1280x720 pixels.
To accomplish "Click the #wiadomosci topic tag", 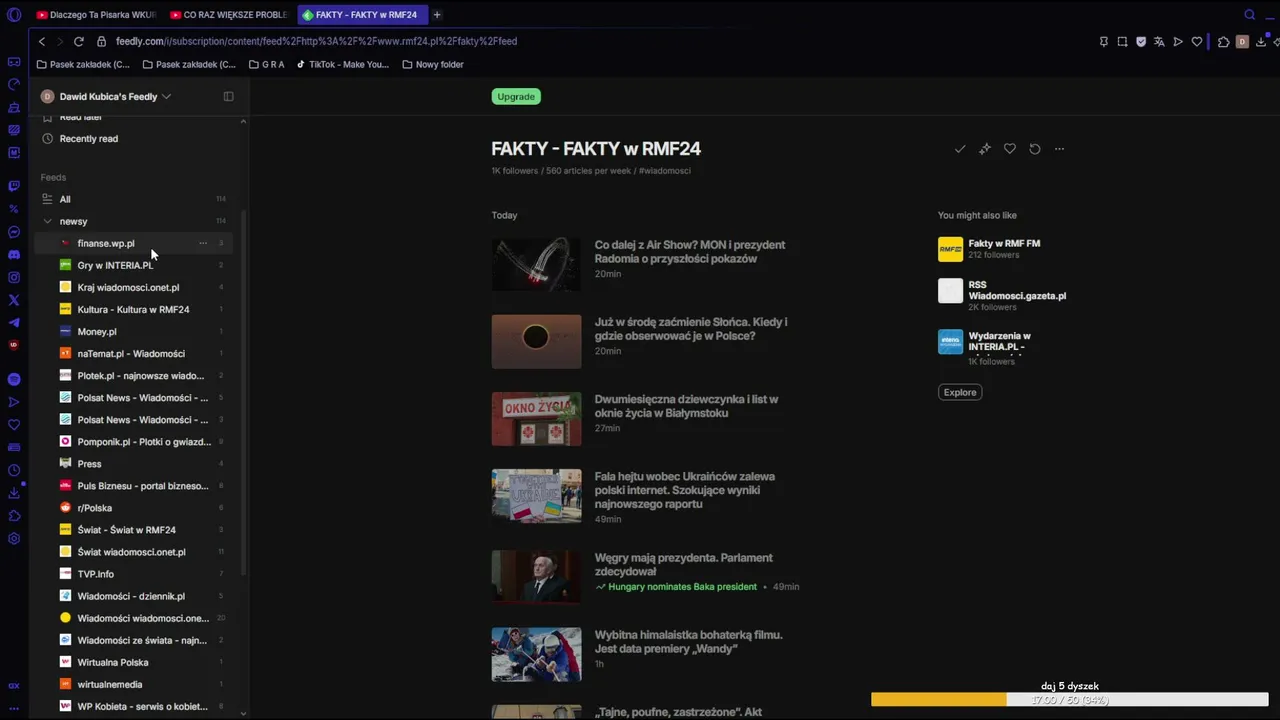I will (x=664, y=171).
